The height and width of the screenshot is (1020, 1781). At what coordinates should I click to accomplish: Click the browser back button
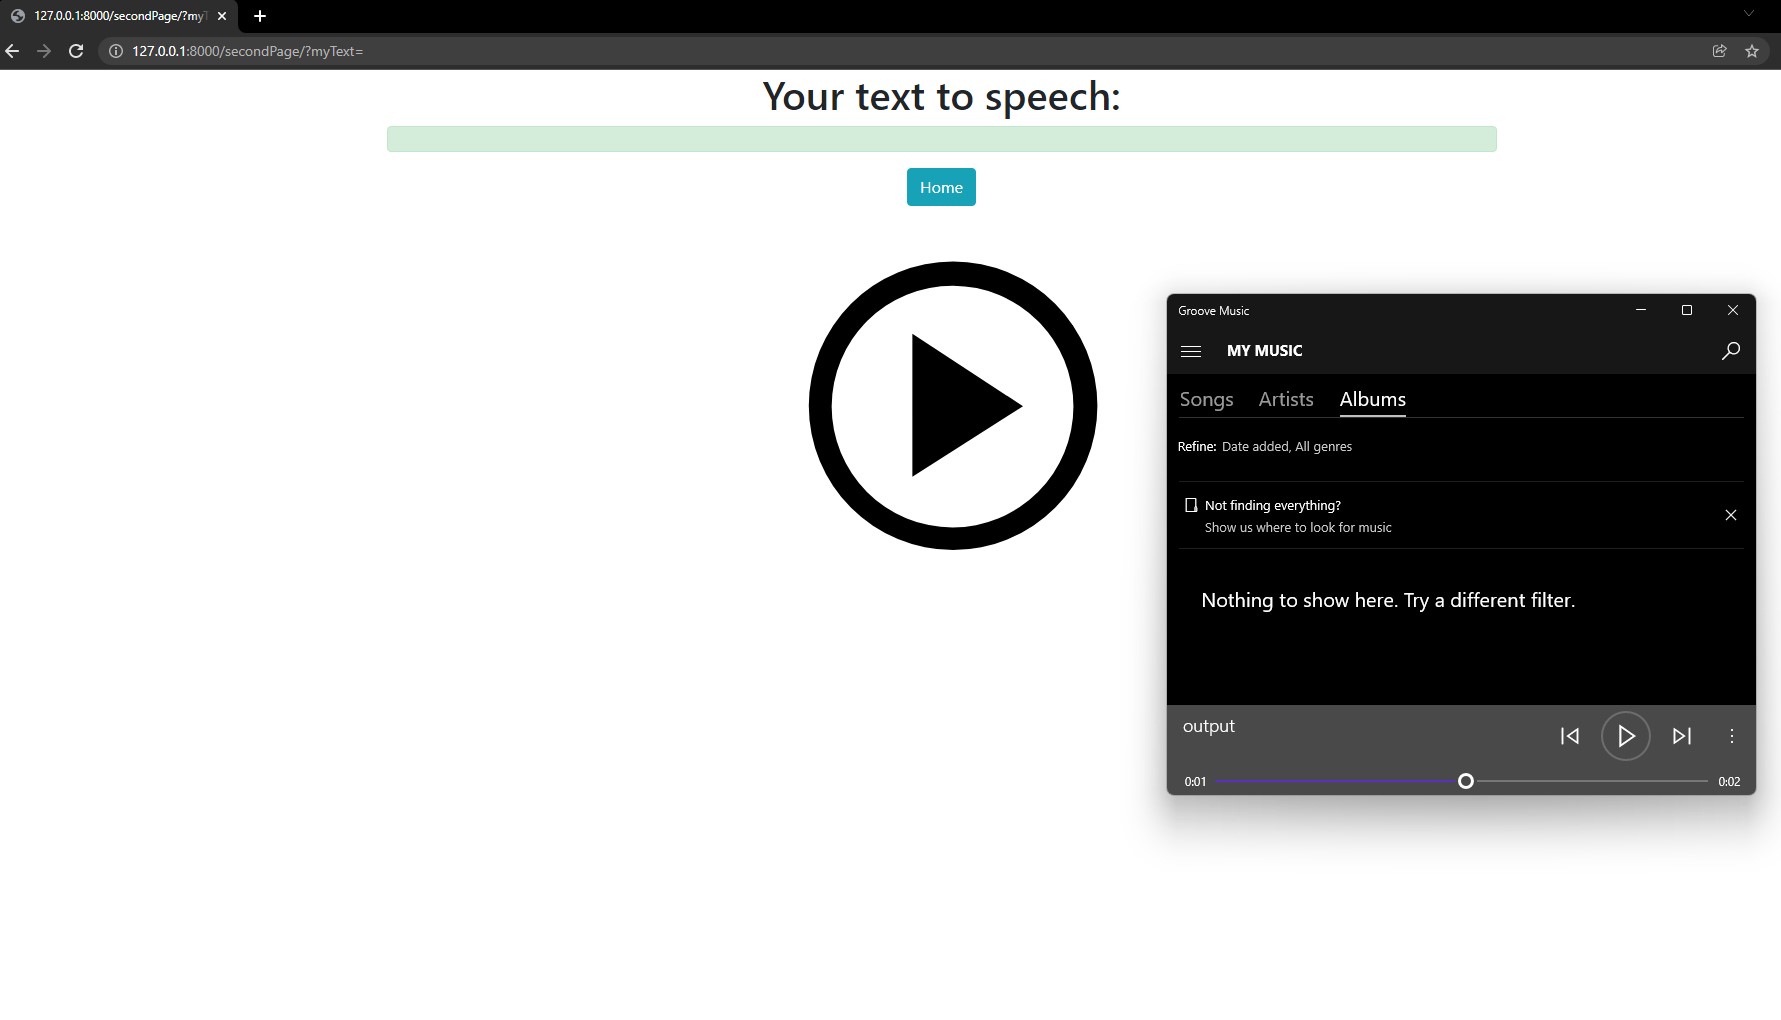pos(11,51)
